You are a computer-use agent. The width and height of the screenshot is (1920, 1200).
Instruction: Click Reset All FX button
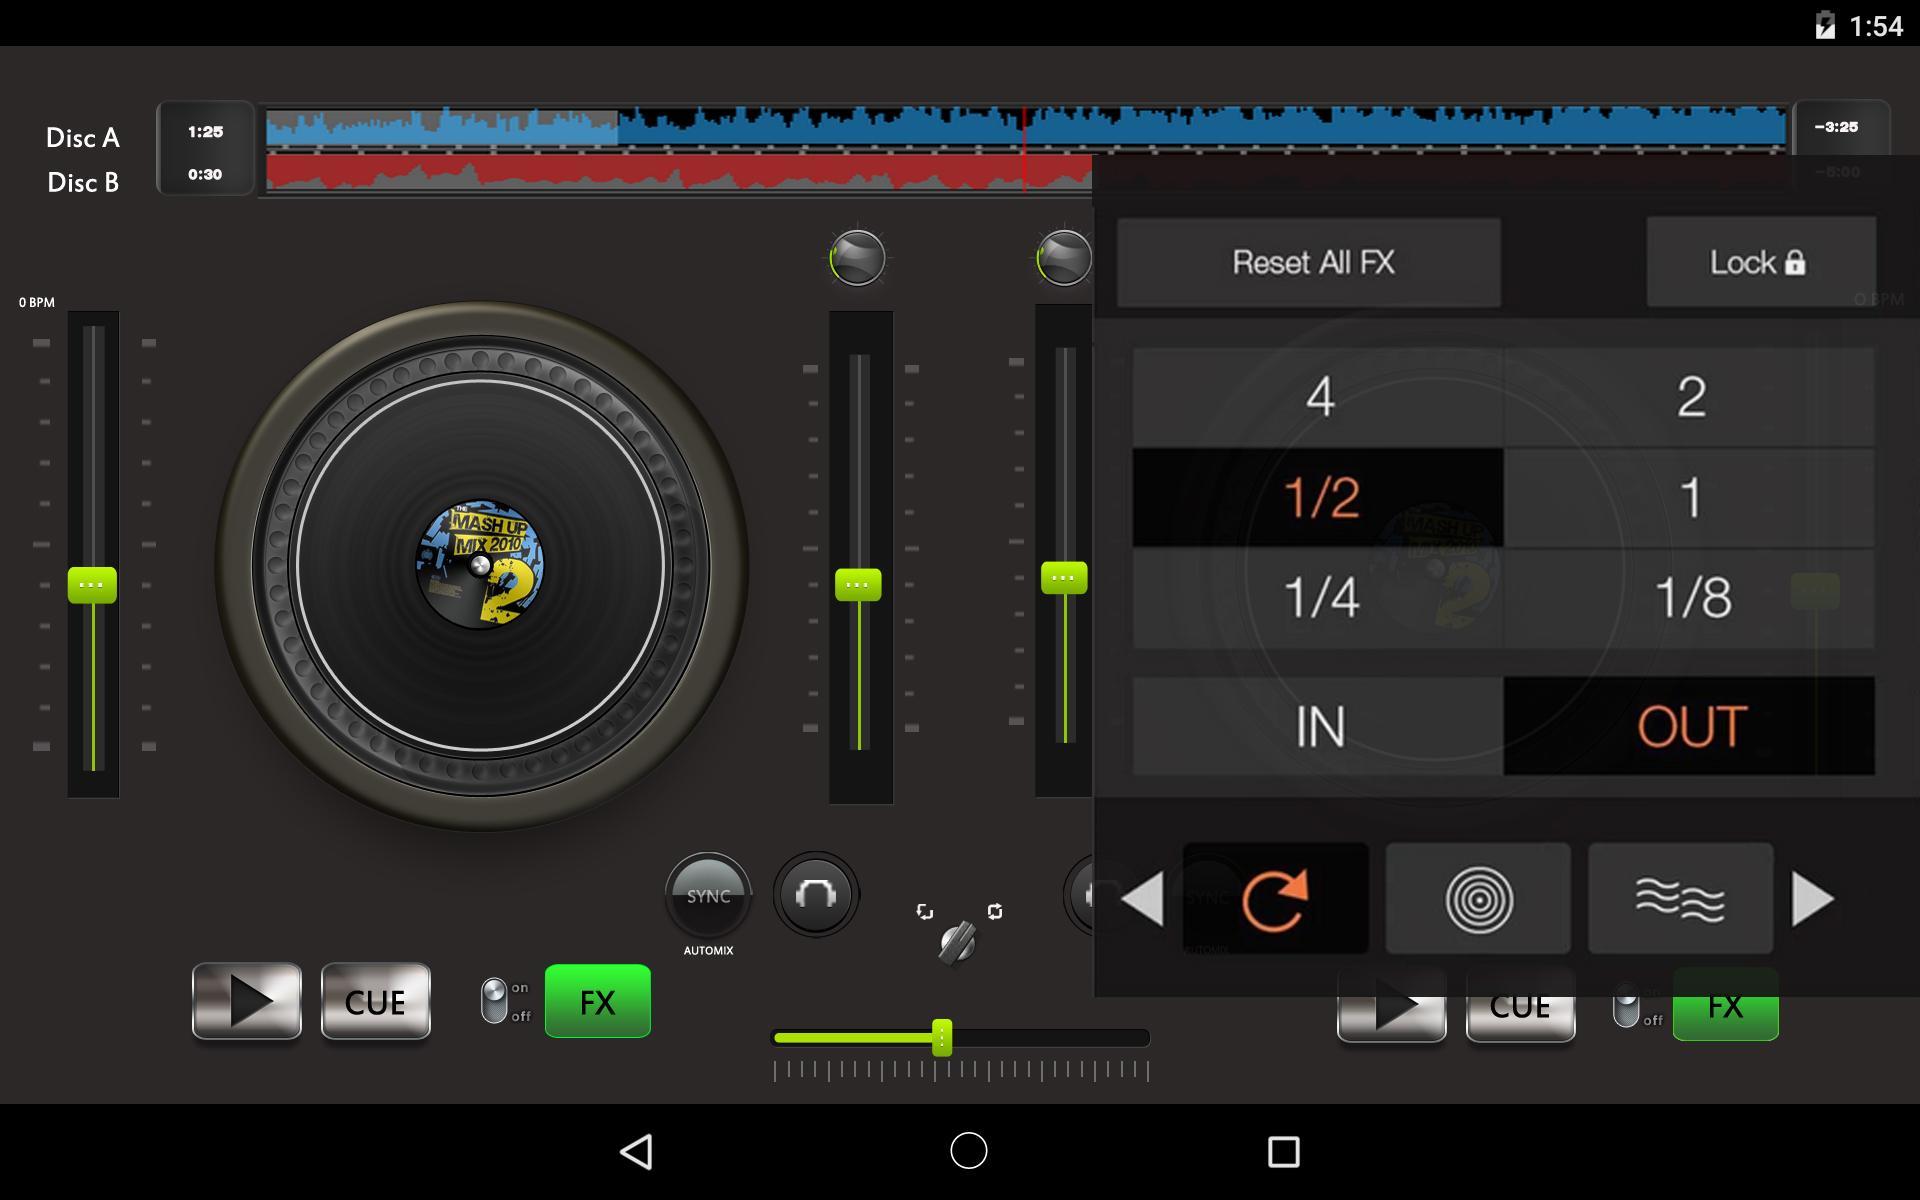tap(1309, 262)
